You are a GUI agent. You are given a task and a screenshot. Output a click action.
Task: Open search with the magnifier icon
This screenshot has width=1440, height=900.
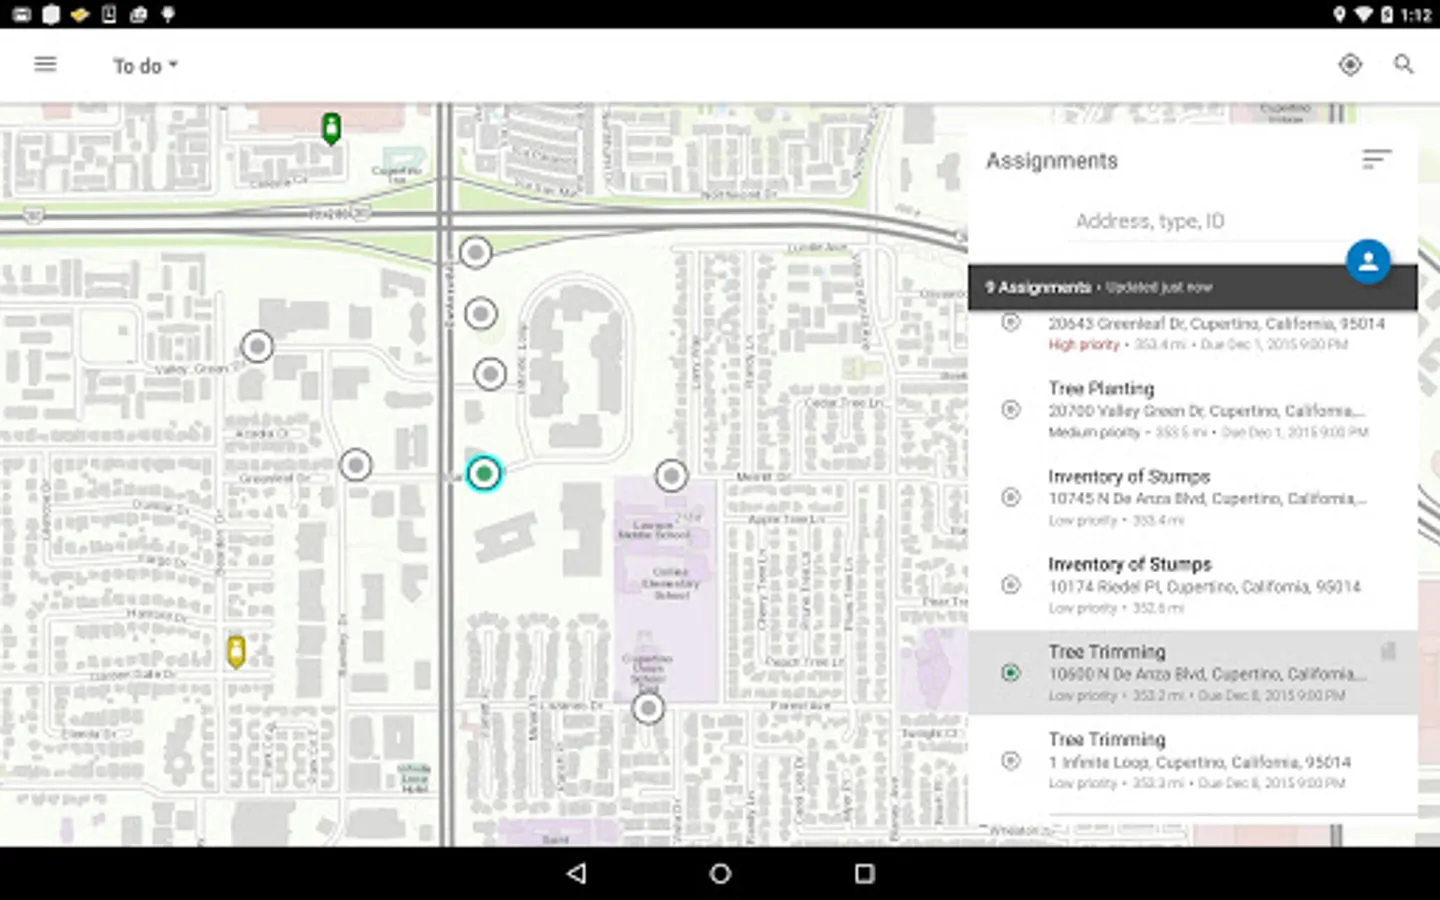click(x=1404, y=65)
